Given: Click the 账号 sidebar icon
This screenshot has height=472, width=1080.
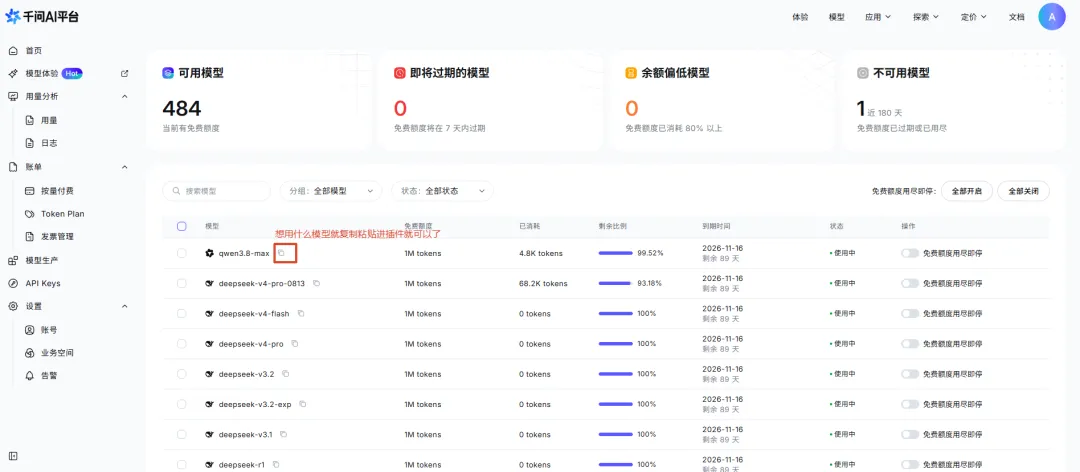Looking at the screenshot, I should pos(30,330).
